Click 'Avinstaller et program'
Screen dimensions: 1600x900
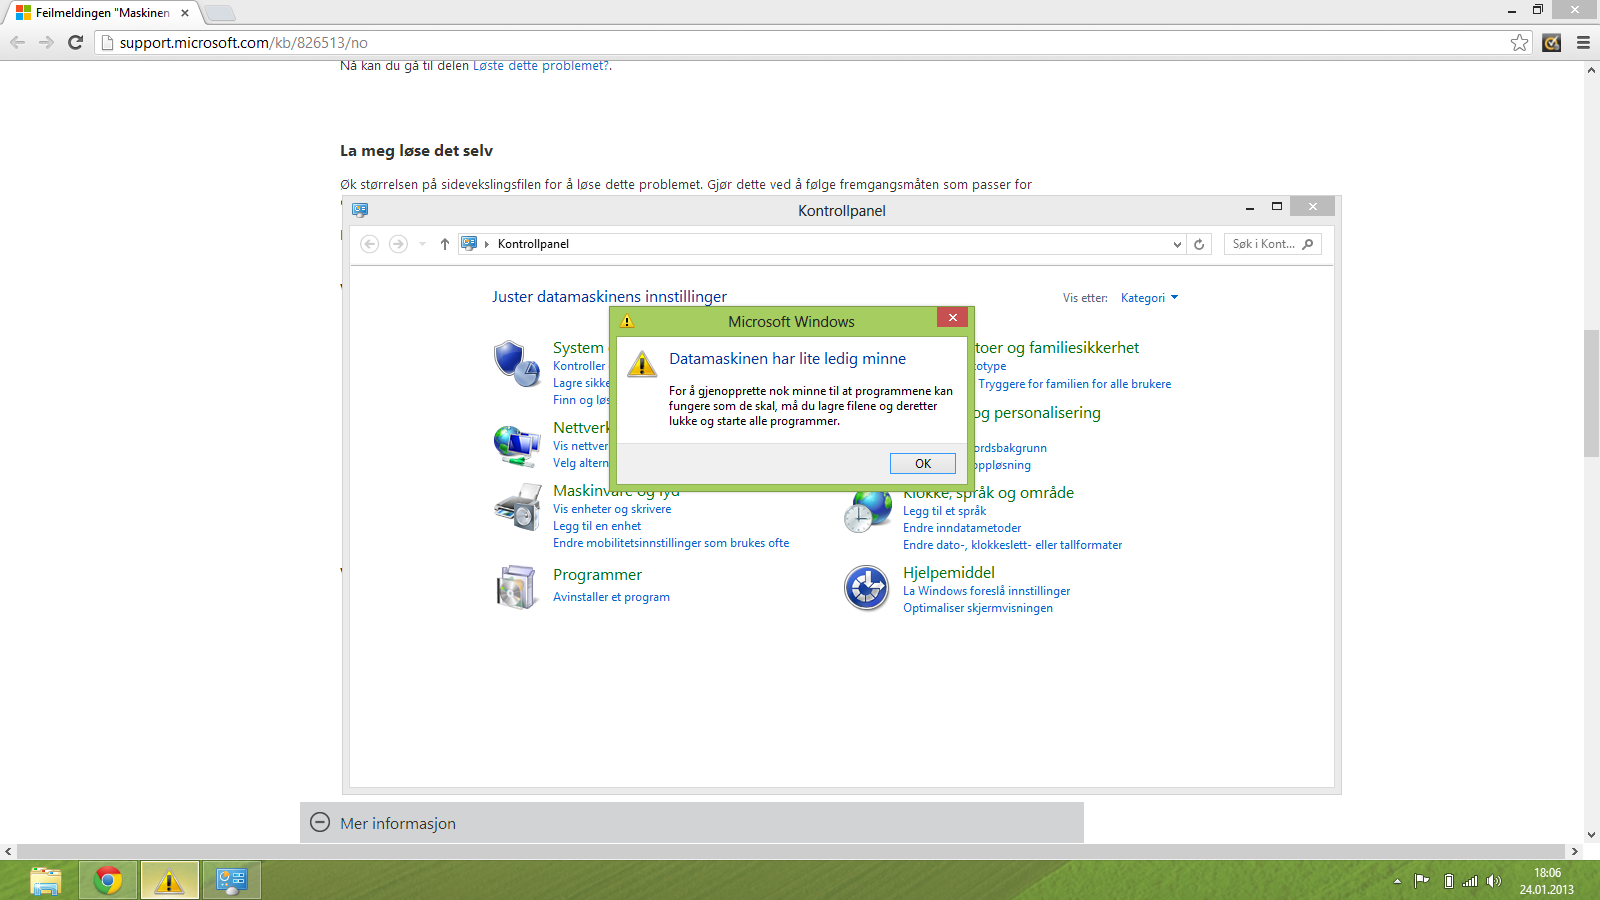[x=611, y=597]
